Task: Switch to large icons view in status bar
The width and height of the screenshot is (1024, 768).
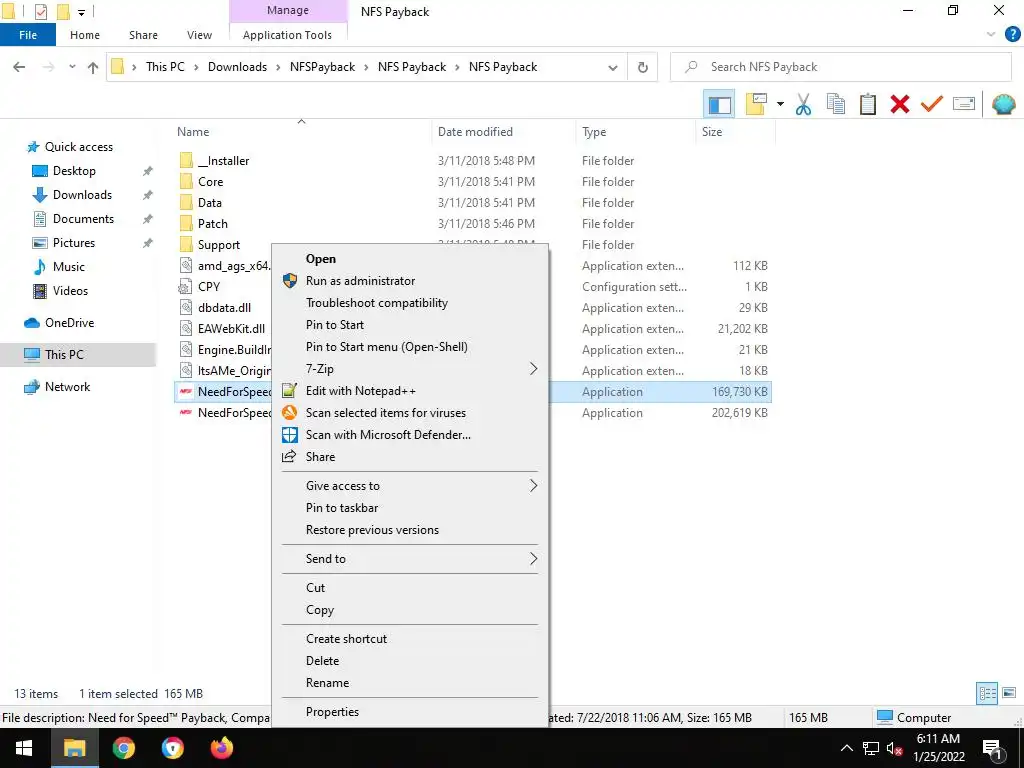Action: tap(1009, 693)
